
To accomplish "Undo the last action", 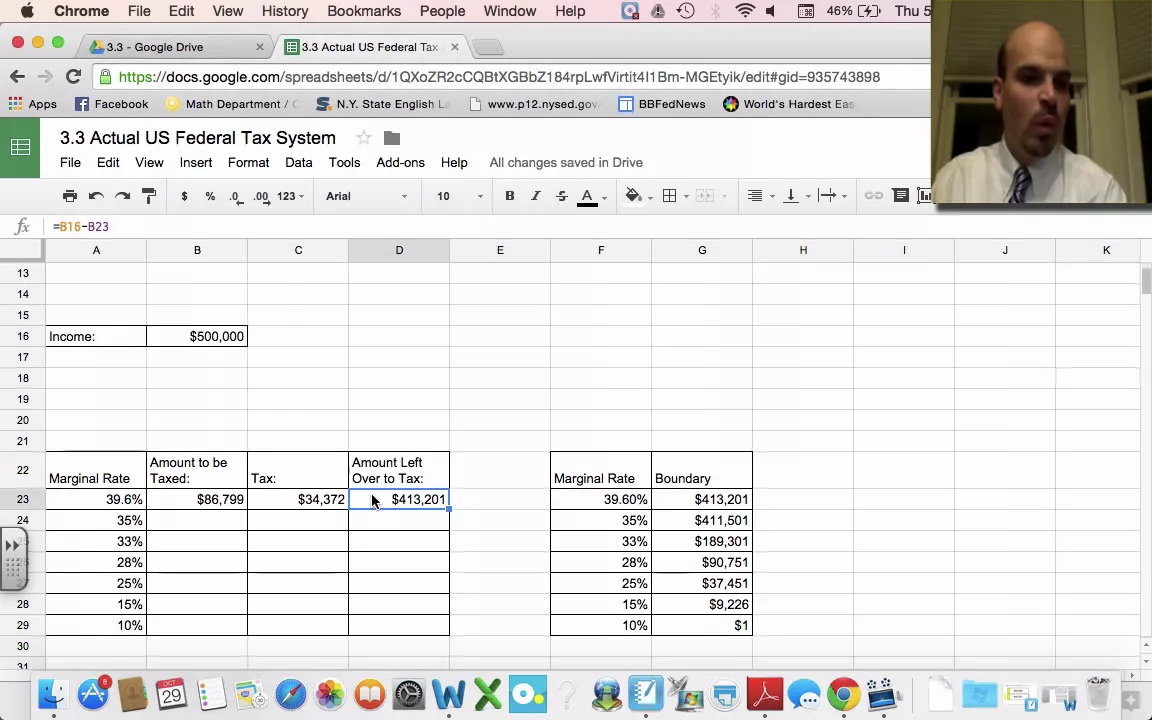I will [x=96, y=196].
